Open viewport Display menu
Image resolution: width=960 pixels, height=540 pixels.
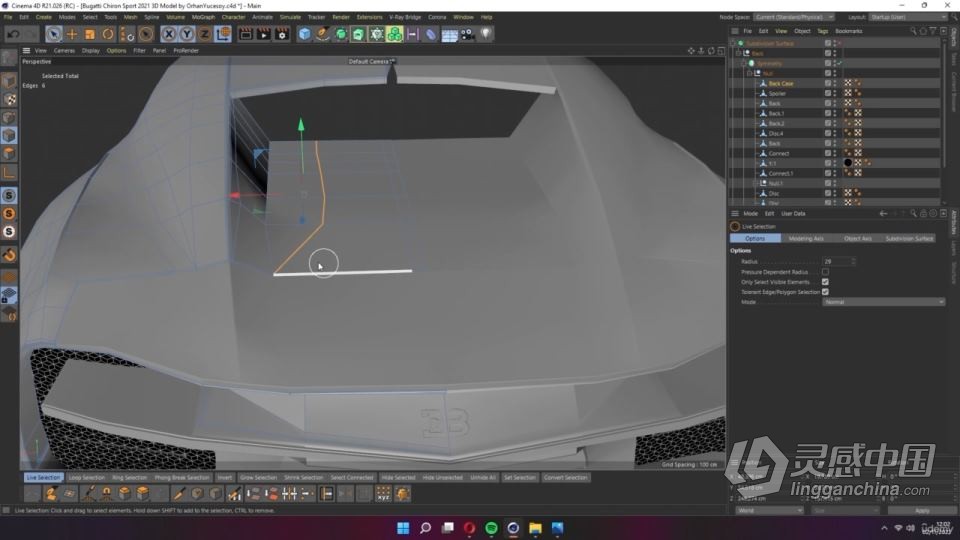(91, 51)
